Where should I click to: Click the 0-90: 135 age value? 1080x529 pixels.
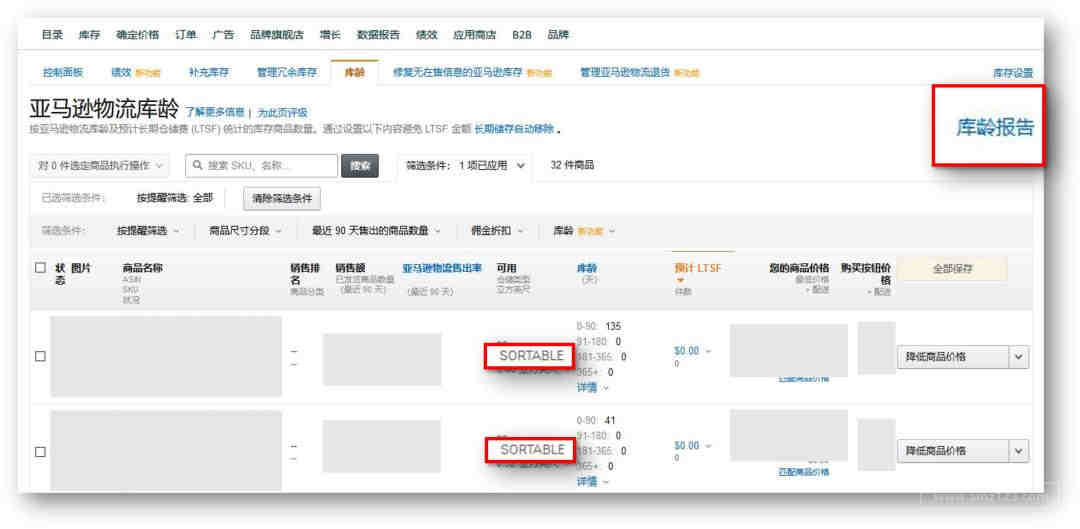click(599, 326)
